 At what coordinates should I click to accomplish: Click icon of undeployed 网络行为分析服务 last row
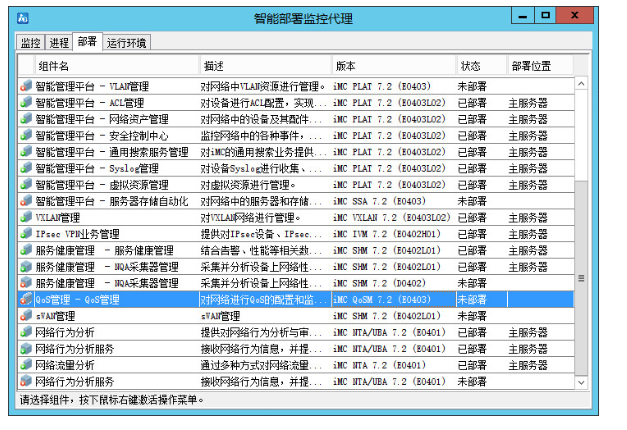[x=26, y=381]
